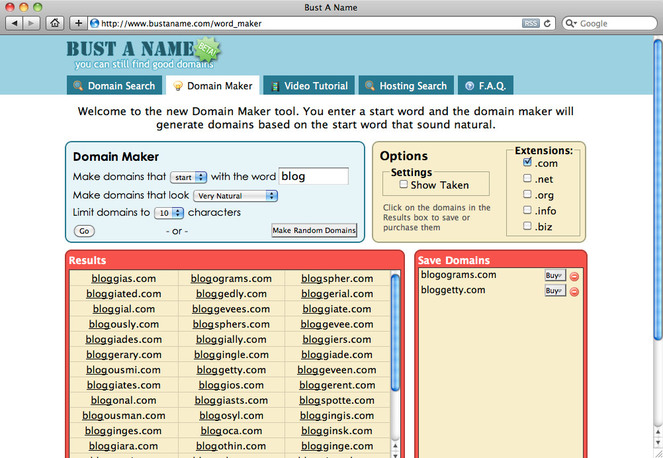Select blogothin.com in Results
Image resolution: width=663 pixels, height=458 pixels.
[x=231, y=446]
